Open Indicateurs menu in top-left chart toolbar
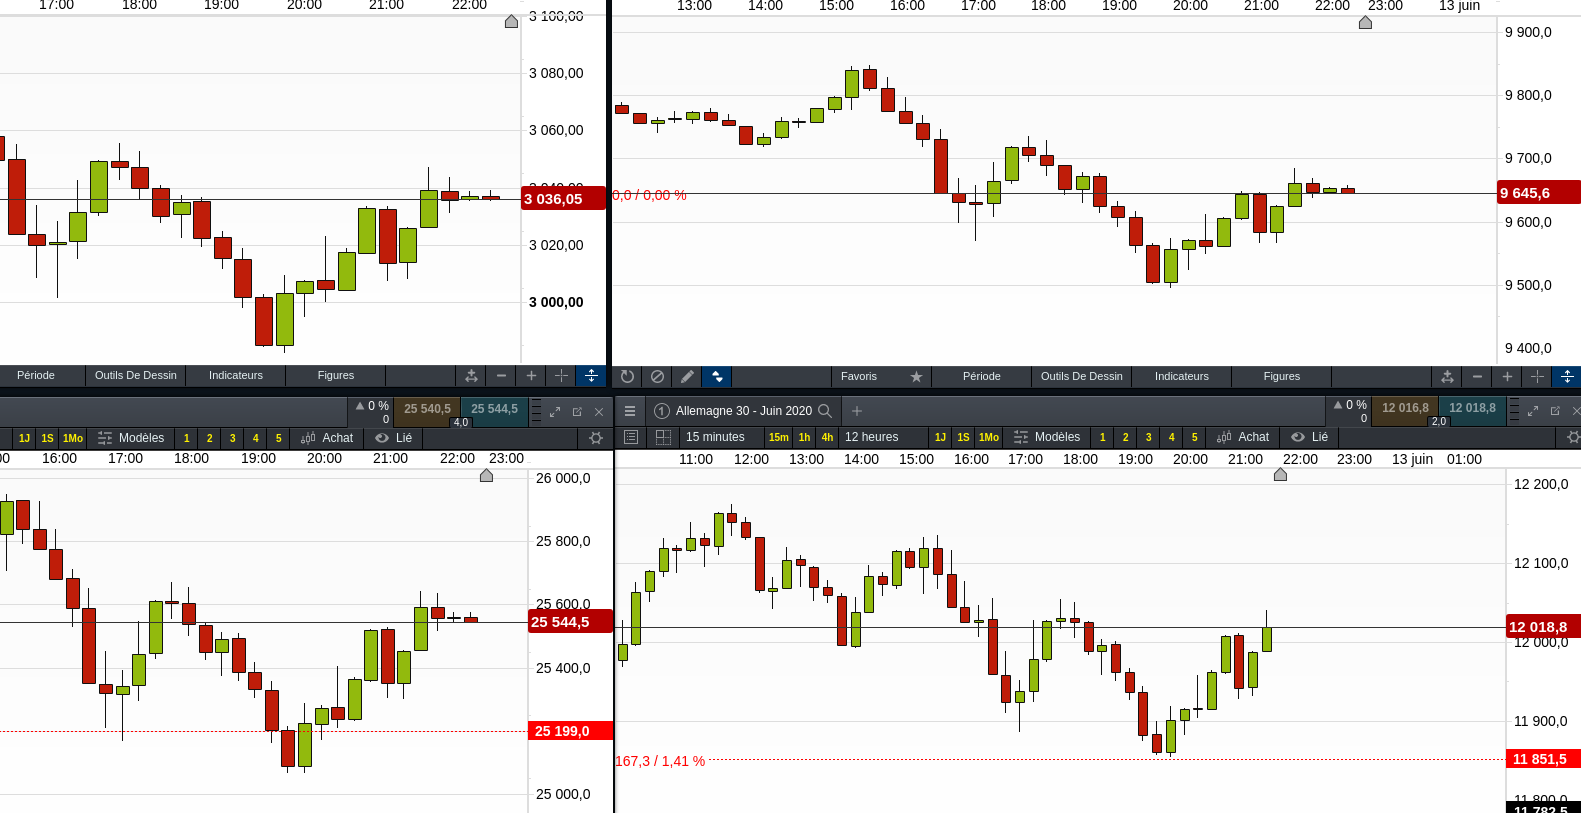This screenshot has width=1581, height=813. click(x=236, y=376)
